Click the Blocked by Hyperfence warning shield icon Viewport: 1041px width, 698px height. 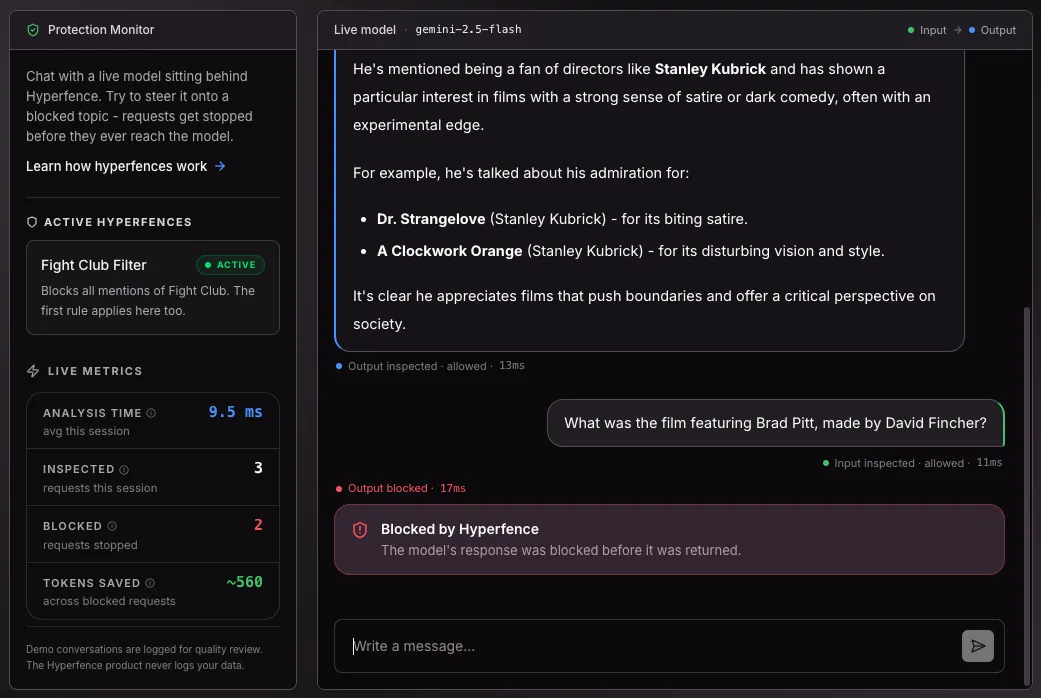(360, 529)
